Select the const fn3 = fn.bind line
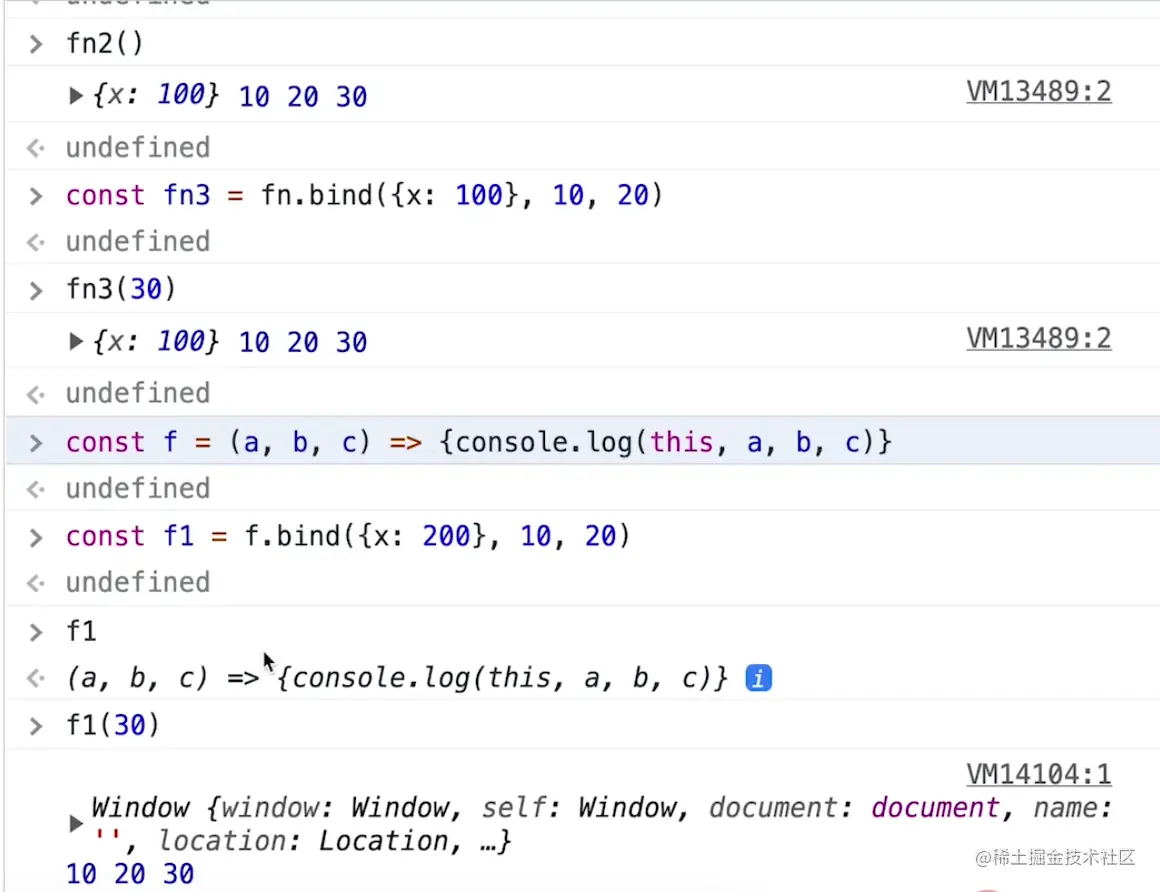The image size is (1160, 892). click(364, 195)
